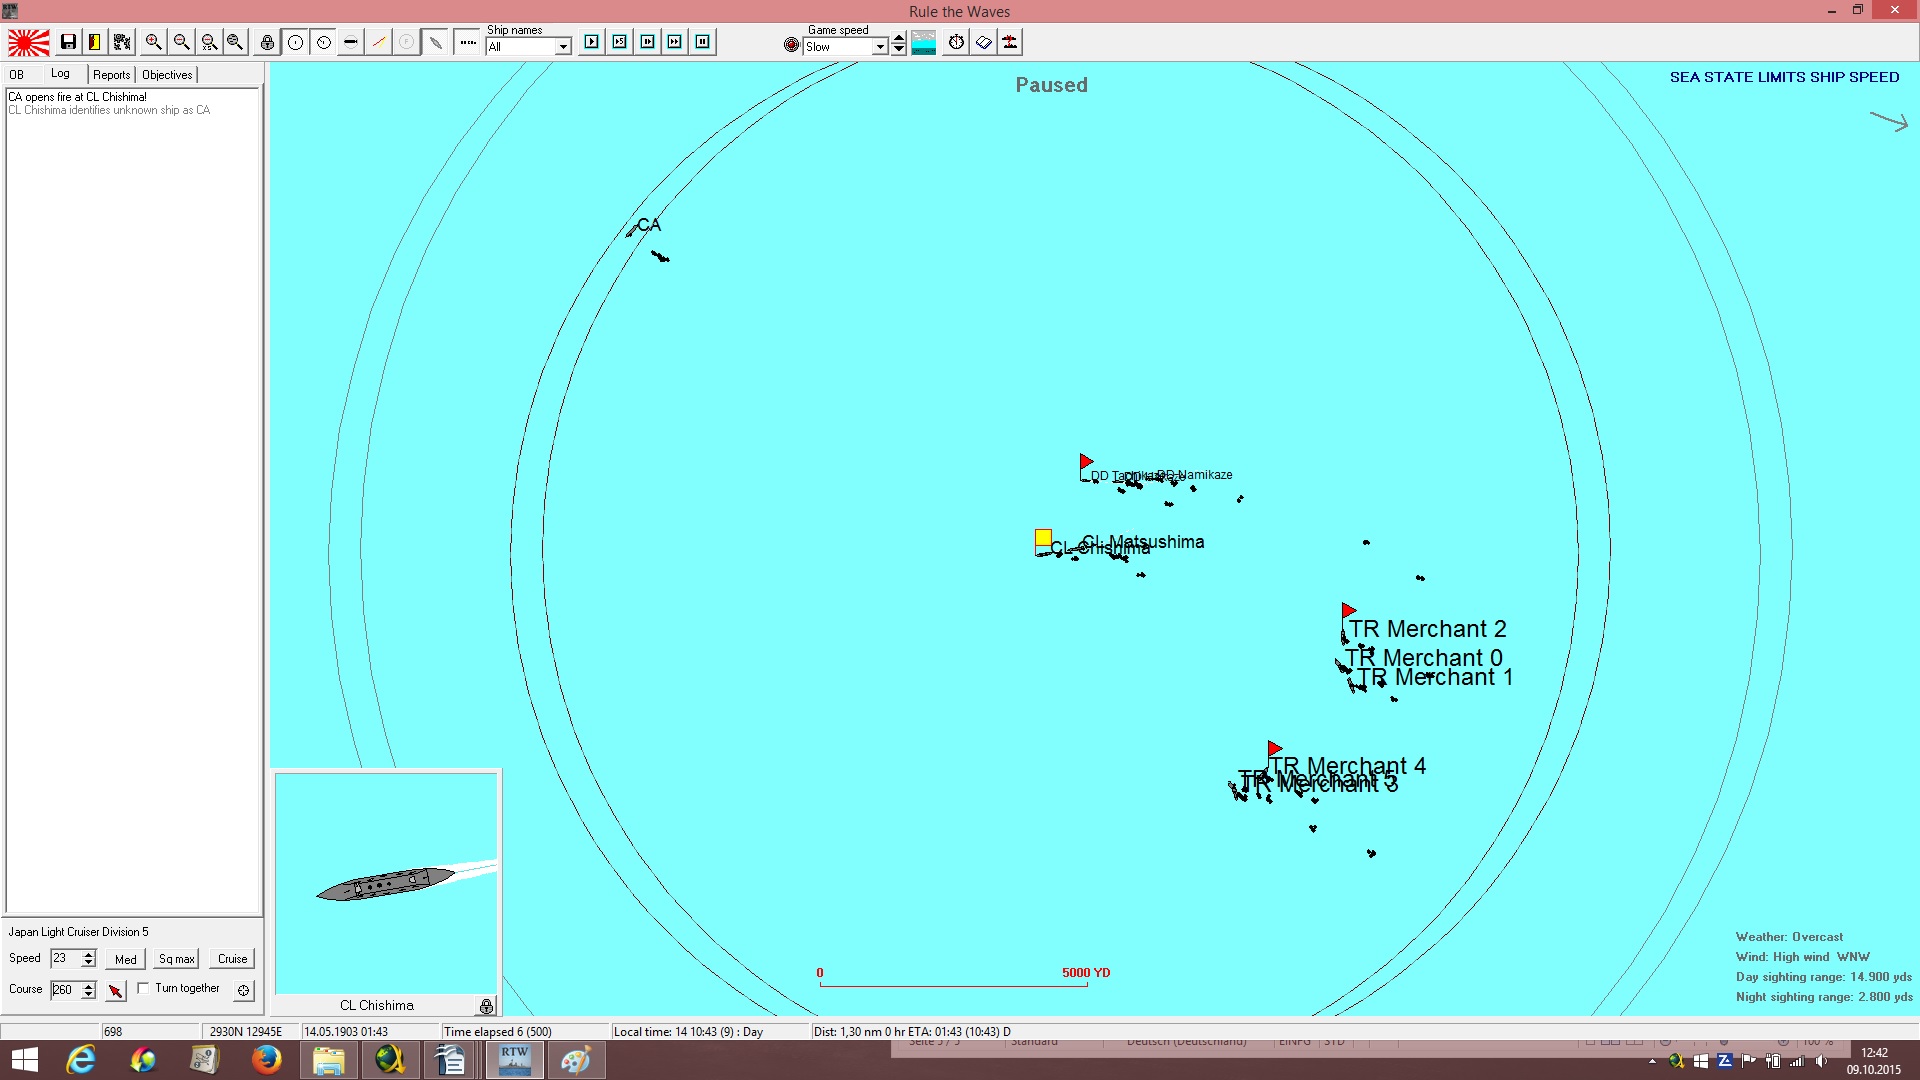Click the lock icon beside CL Chishima
The image size is (1920, 1080).
tap(486, 1006)
